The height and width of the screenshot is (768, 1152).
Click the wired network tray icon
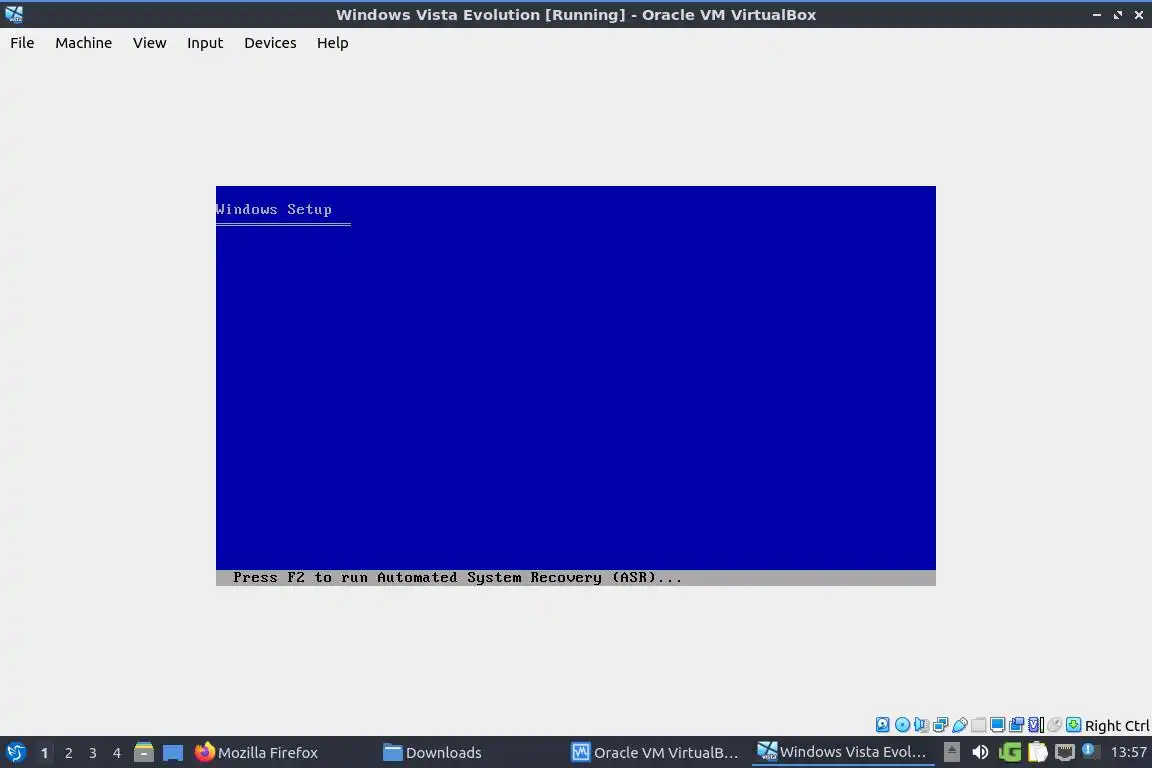tap(1065, 752)
